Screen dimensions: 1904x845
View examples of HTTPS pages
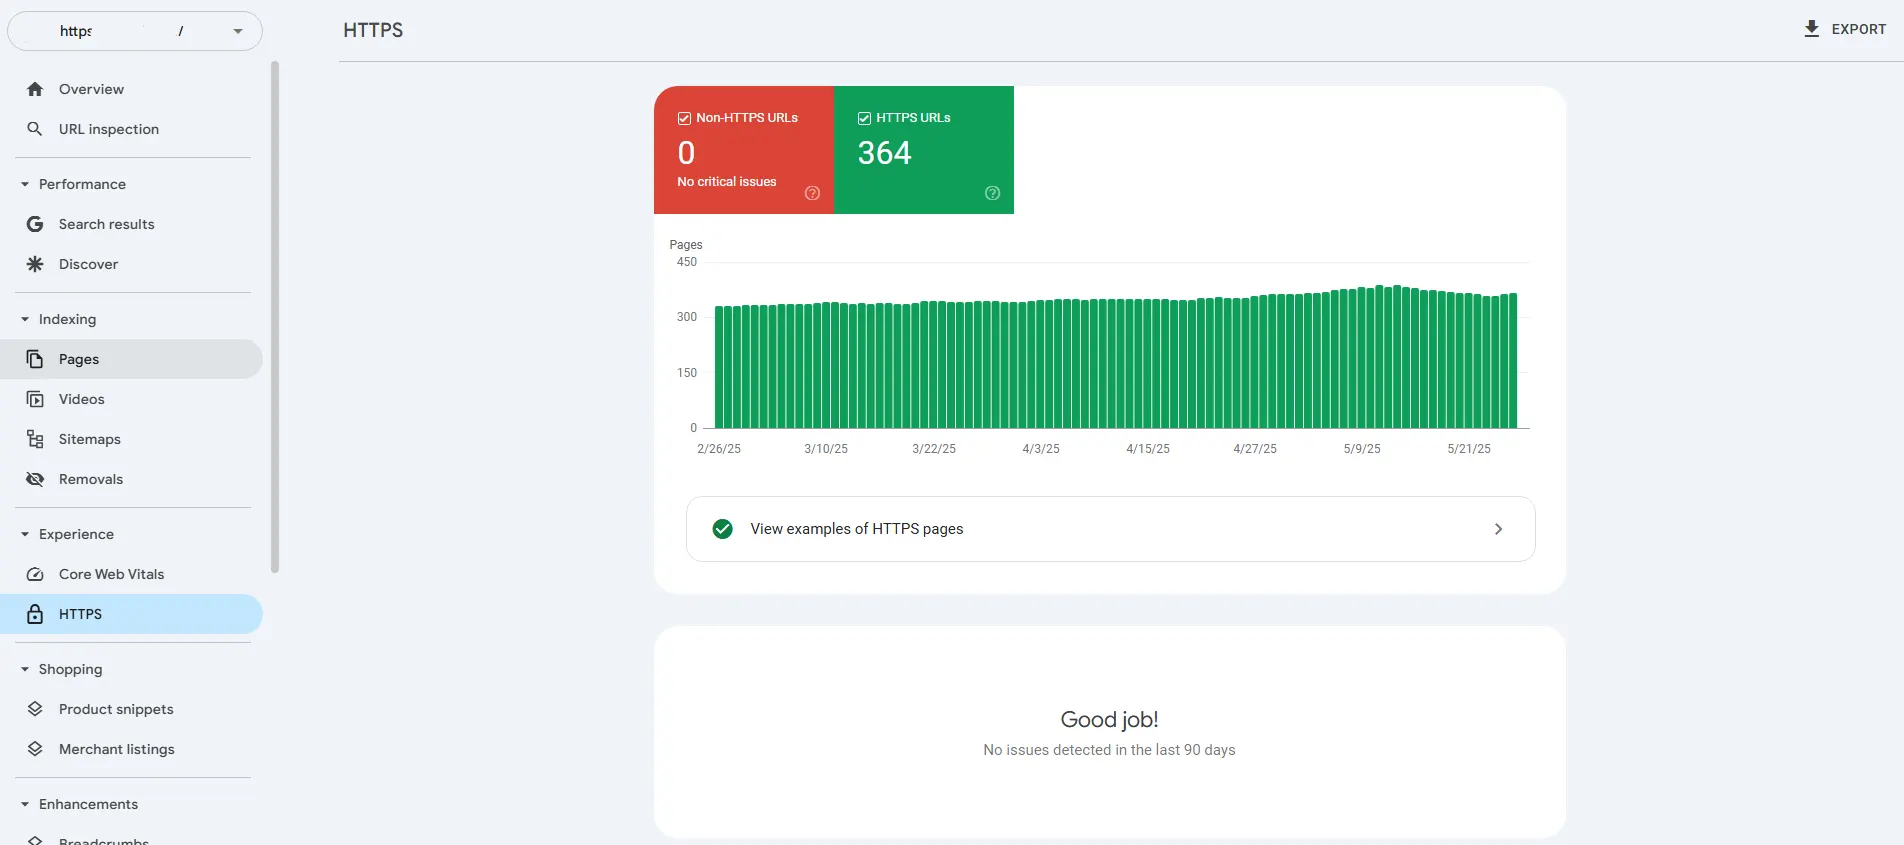click(x=1110, y=529)
